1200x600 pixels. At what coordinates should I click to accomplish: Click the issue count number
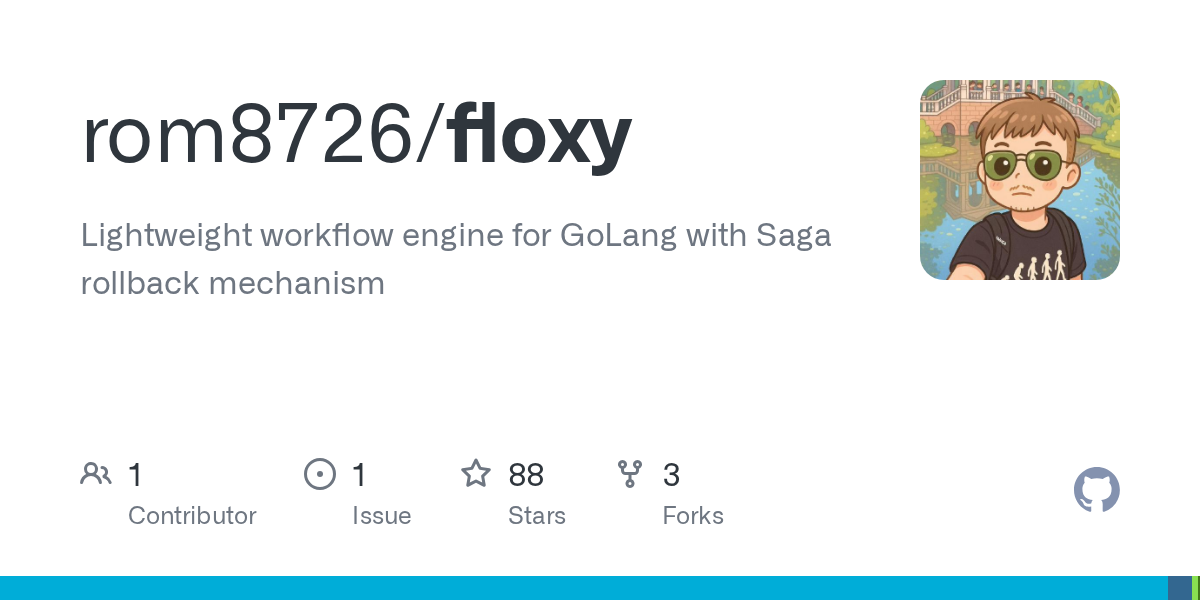359,475
